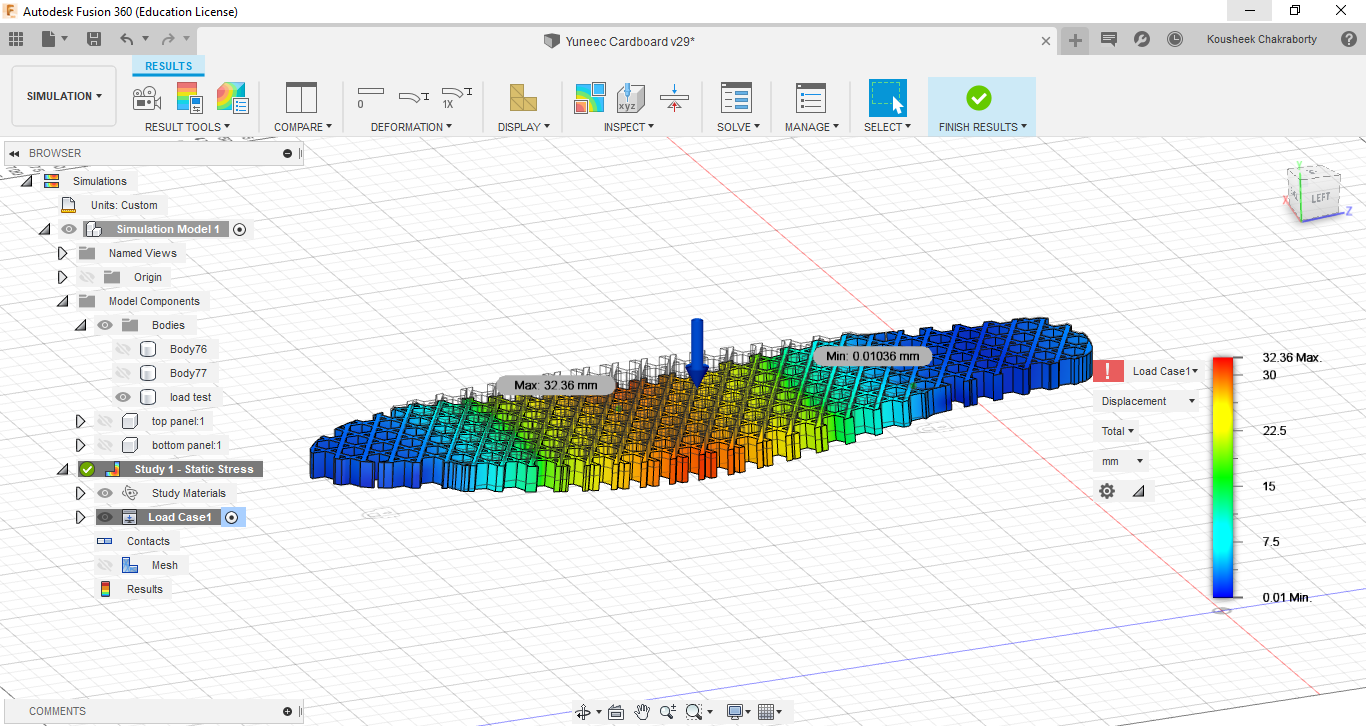Click the Display mesh cubes icon

523,98
